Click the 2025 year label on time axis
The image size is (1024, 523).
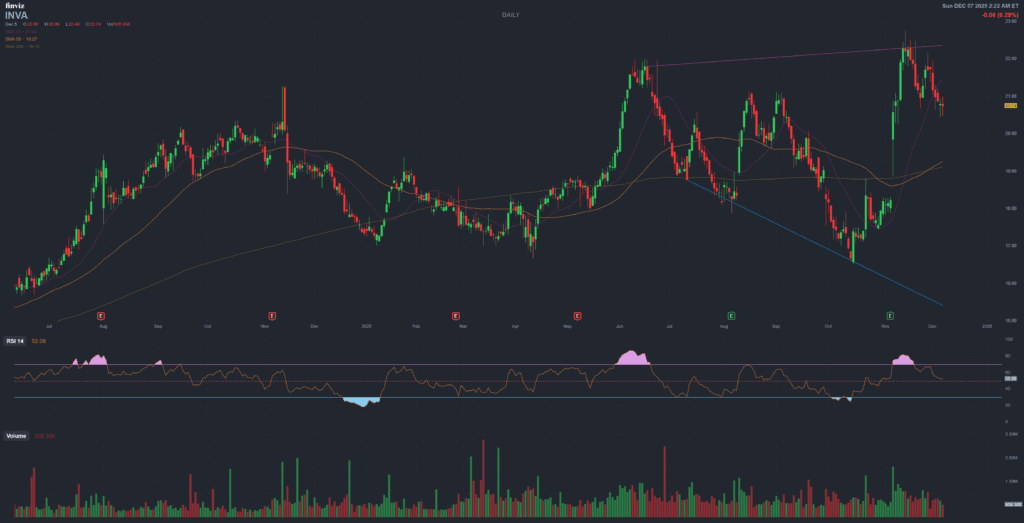tap(365, 325)
